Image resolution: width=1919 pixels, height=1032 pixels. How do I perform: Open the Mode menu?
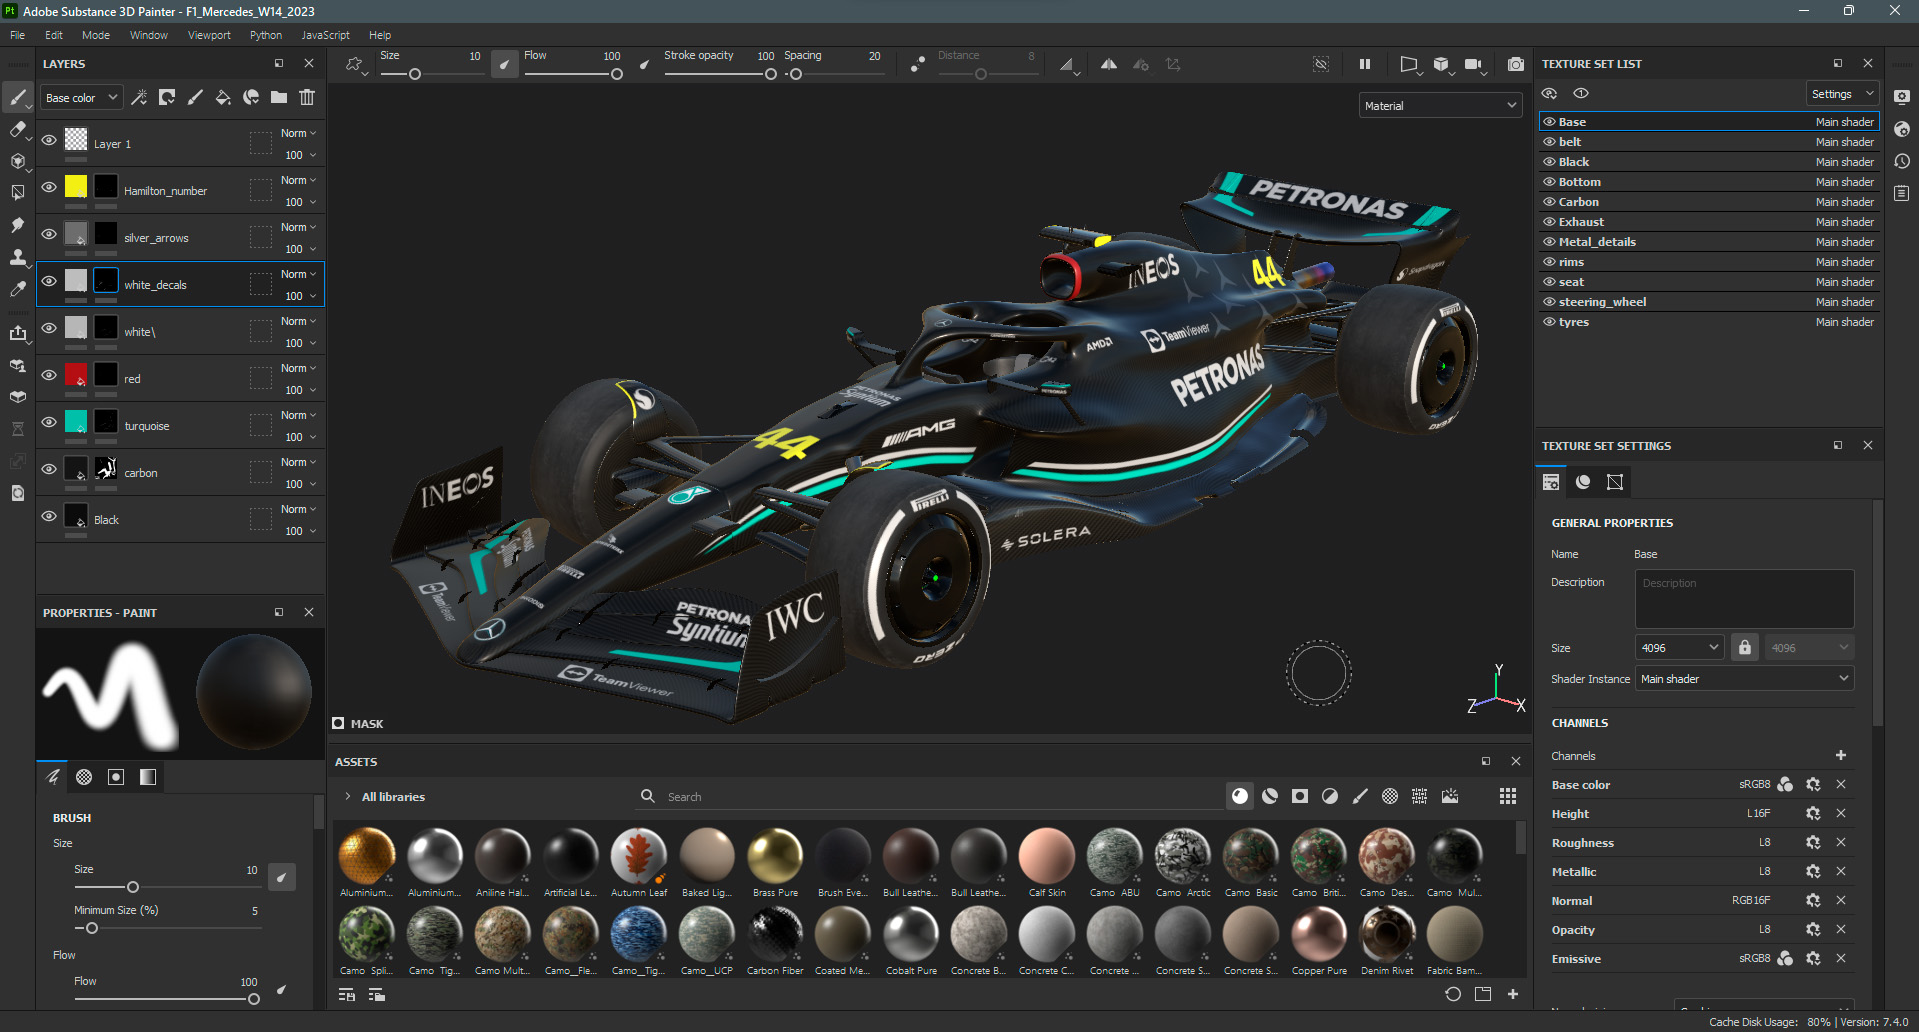coord(96,35)
